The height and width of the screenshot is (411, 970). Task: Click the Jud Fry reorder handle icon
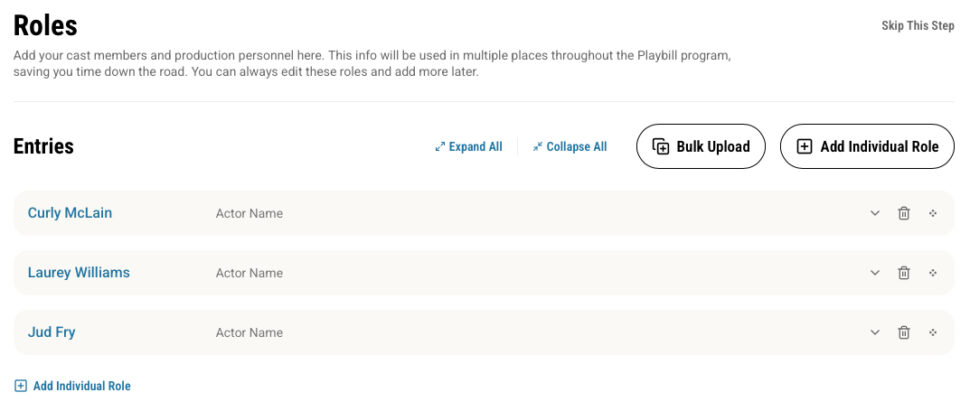(x=933, y=332)
